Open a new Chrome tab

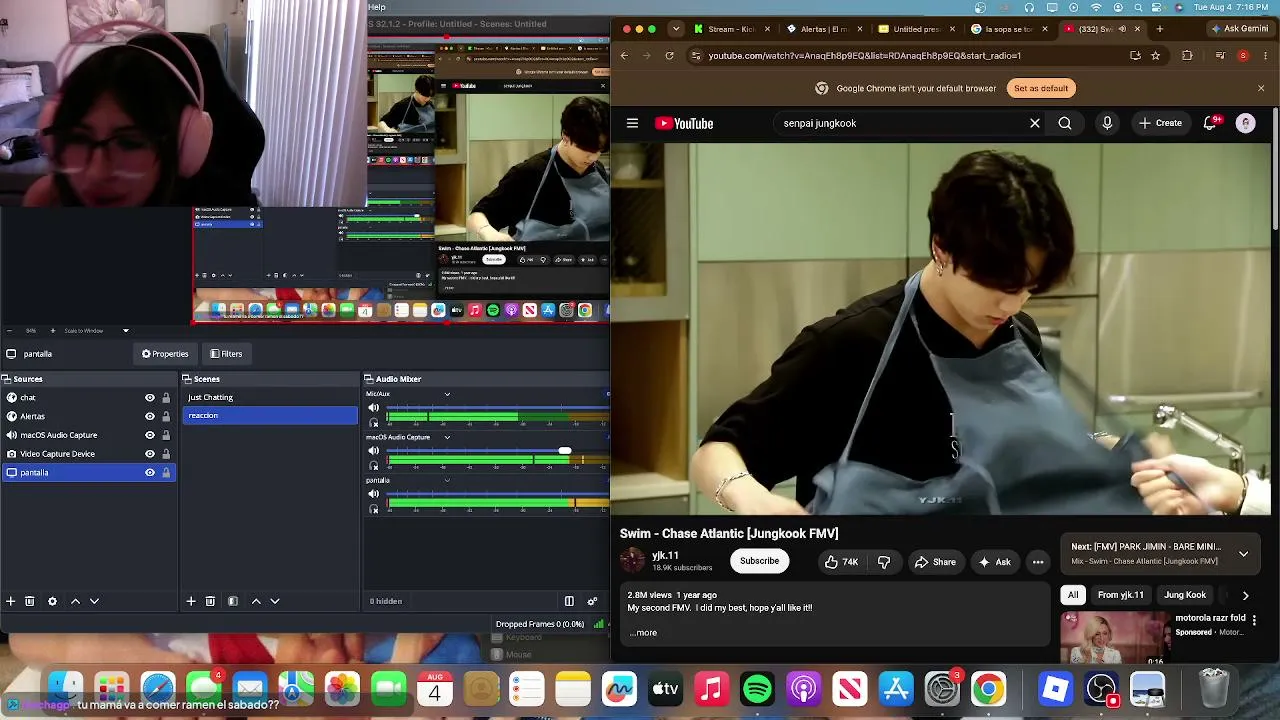tap(1160, 29)
